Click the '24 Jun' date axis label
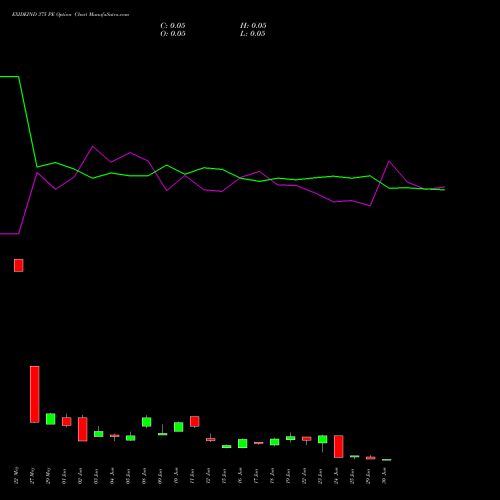The height and width of the screenshot is (500, 500). pyautogui.click(x=336, y=476)
